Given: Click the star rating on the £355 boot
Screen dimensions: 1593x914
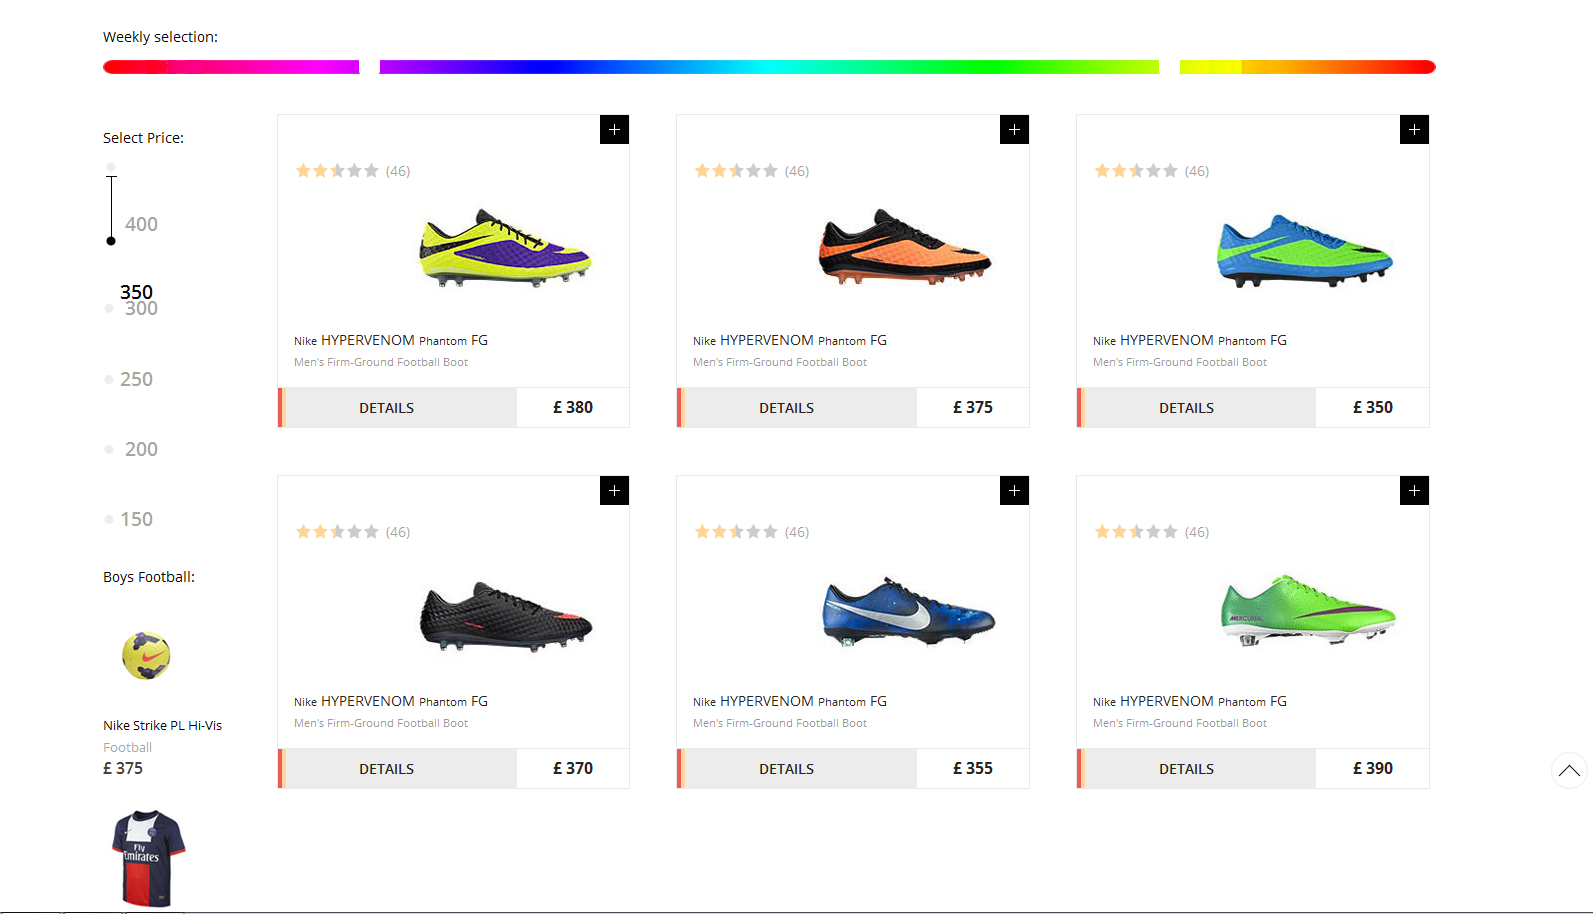Looking at the screenshot, I should coord(736,532).
